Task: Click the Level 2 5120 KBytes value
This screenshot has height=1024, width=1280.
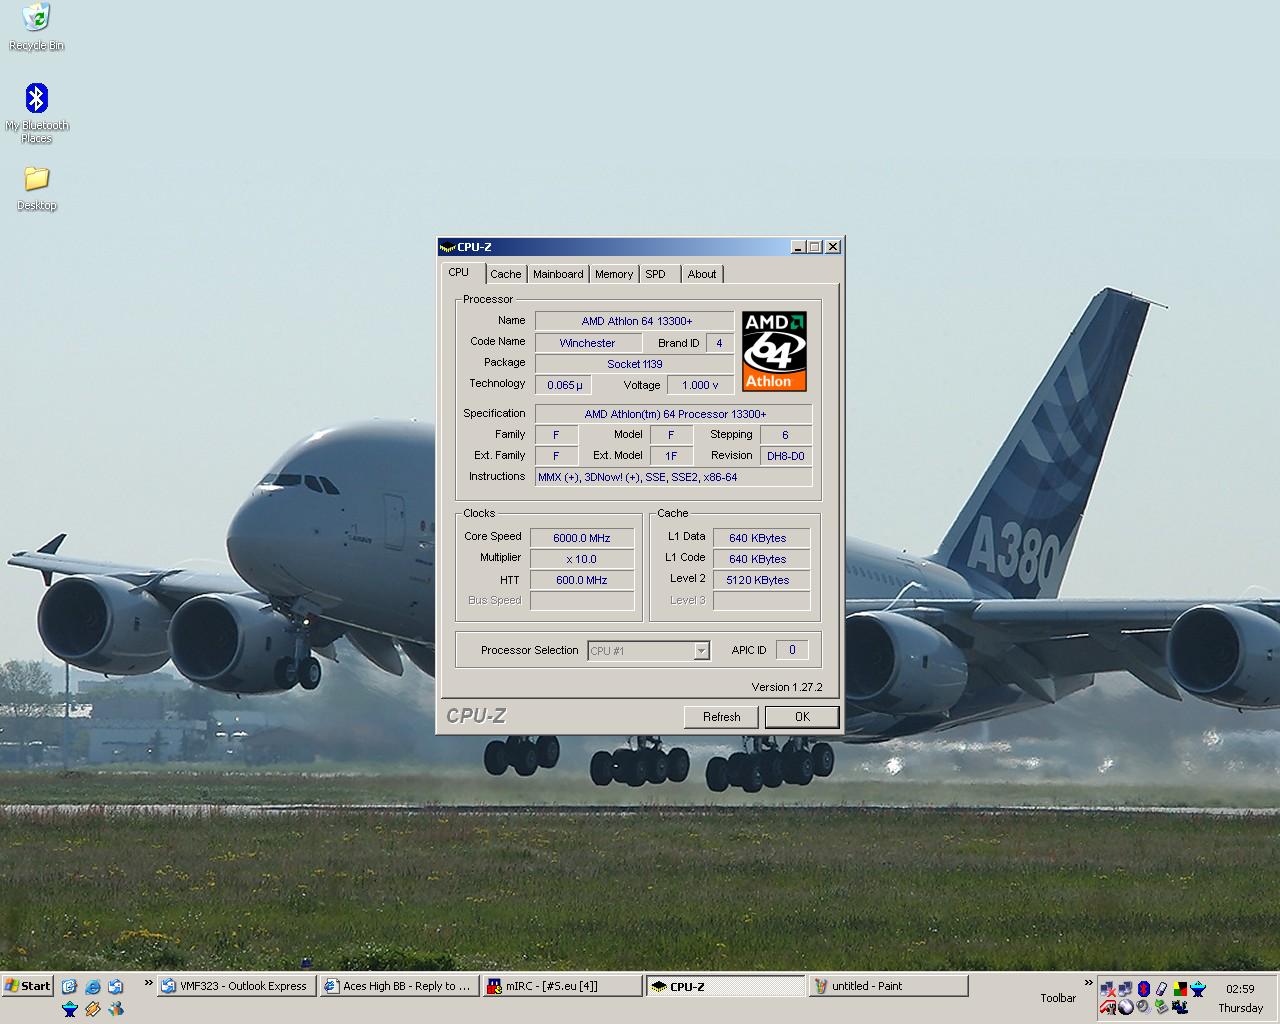Action: [x=761, y=580]
